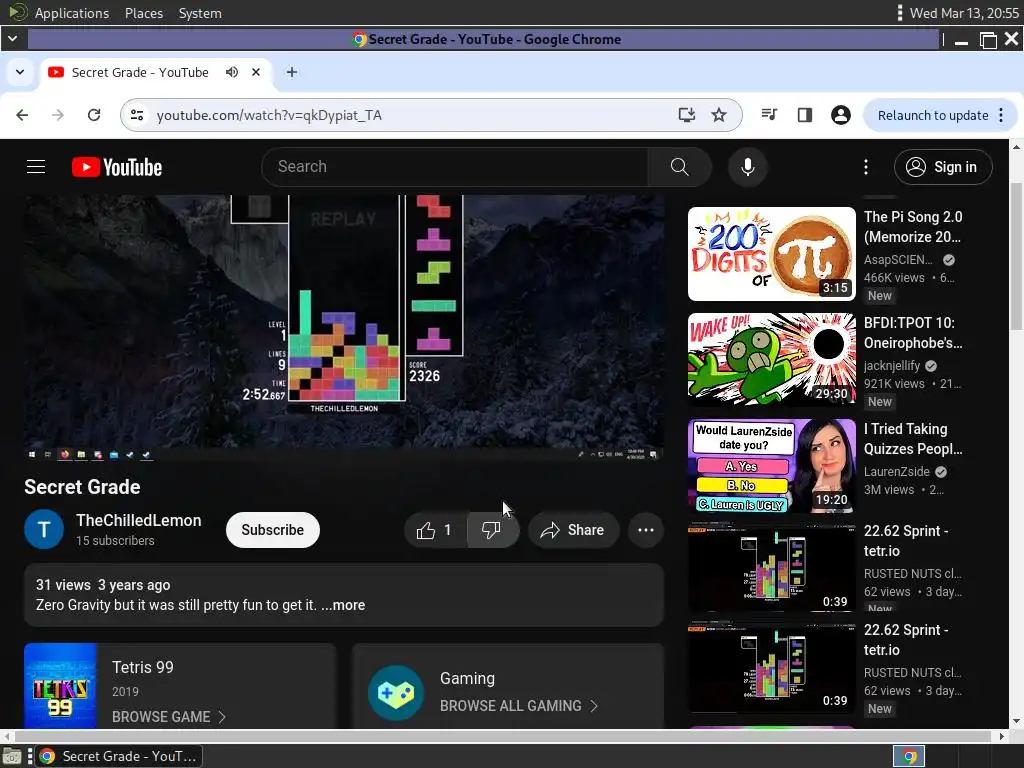
Task: Bookmark this page with star icon
Action: tap(719, 115)
